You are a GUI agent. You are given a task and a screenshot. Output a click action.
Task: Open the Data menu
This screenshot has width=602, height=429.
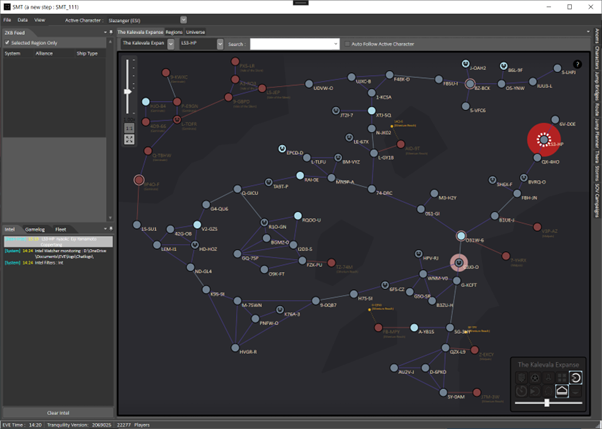coord(23,19)
